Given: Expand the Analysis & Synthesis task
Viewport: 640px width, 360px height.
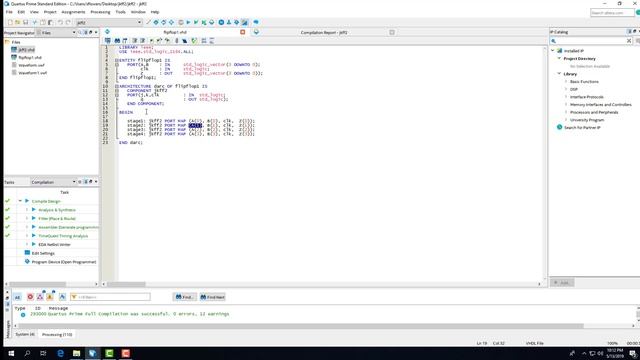Looking at the screenshot, I should click(27, 210).
